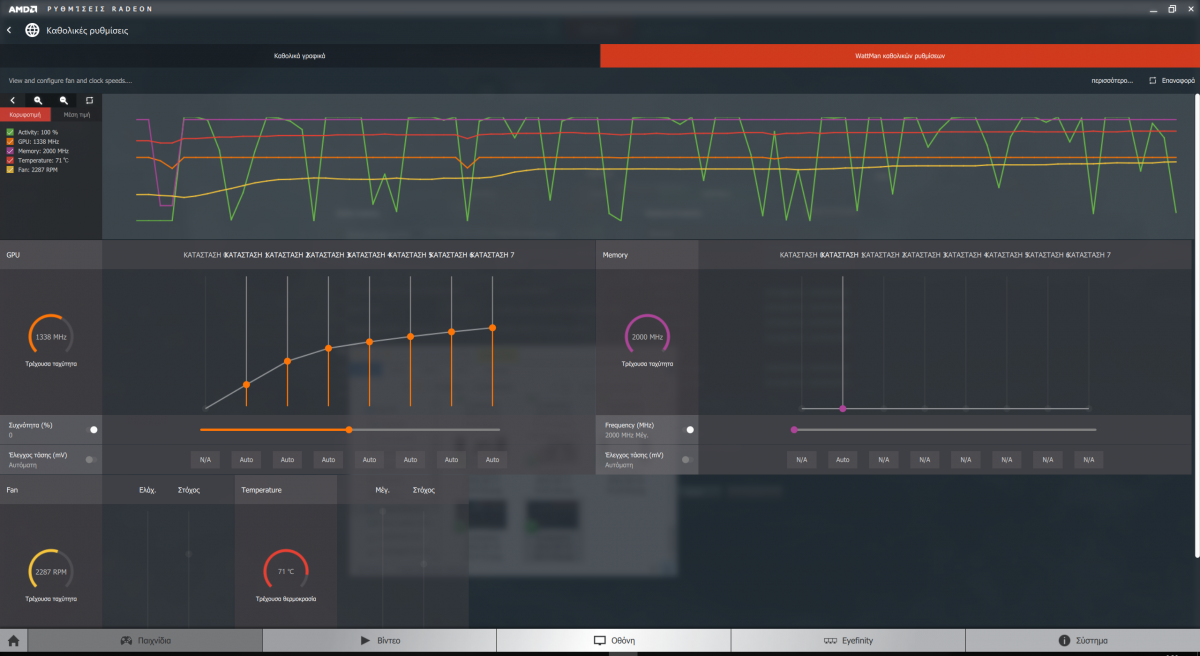This screenshot has width=1200, height=656.
Task: Click the 1338 MHz GPU speed gauge
Action: [x=51, y=337]
